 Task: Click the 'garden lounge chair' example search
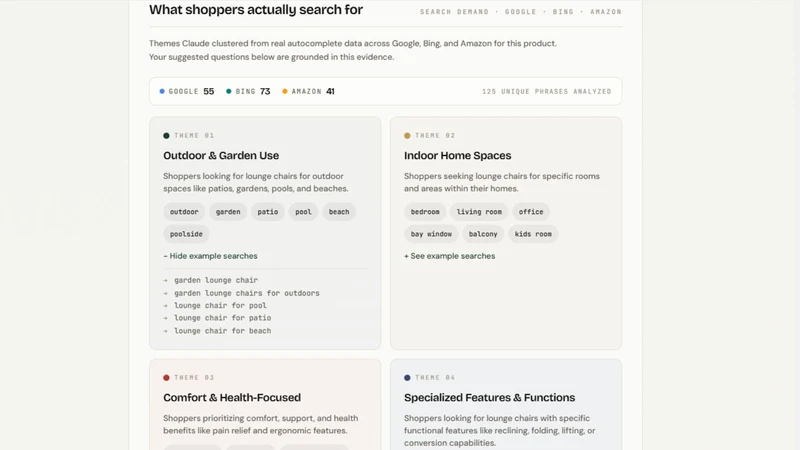[x=216, y=280]
